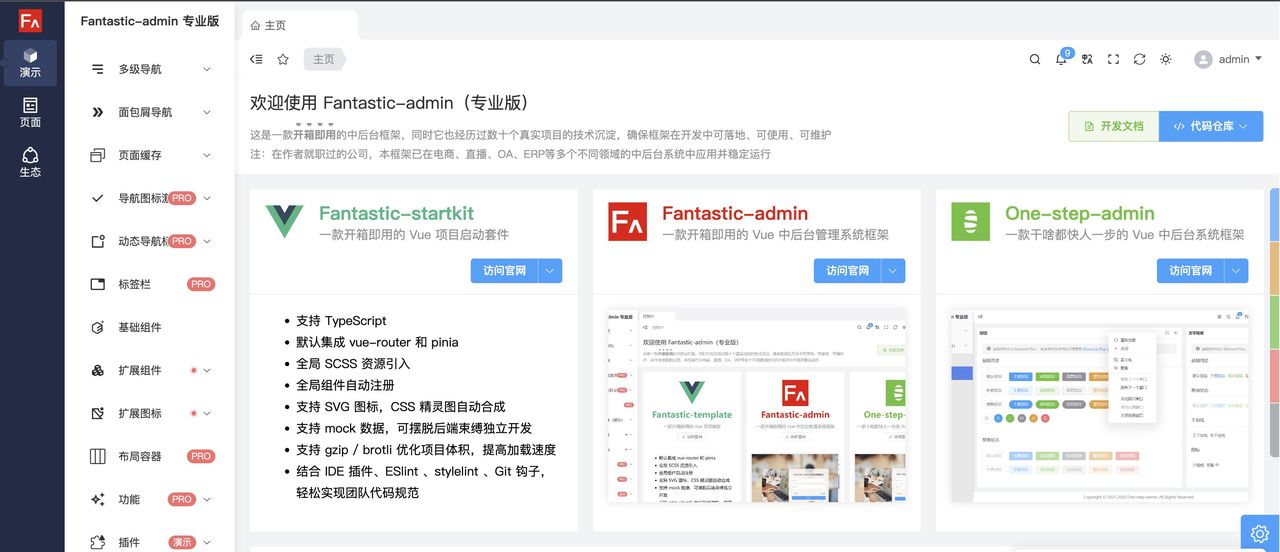This screenshot has width=1280, height=552.
Task: Click the language translation icon
Action: tap(1087, 60)
